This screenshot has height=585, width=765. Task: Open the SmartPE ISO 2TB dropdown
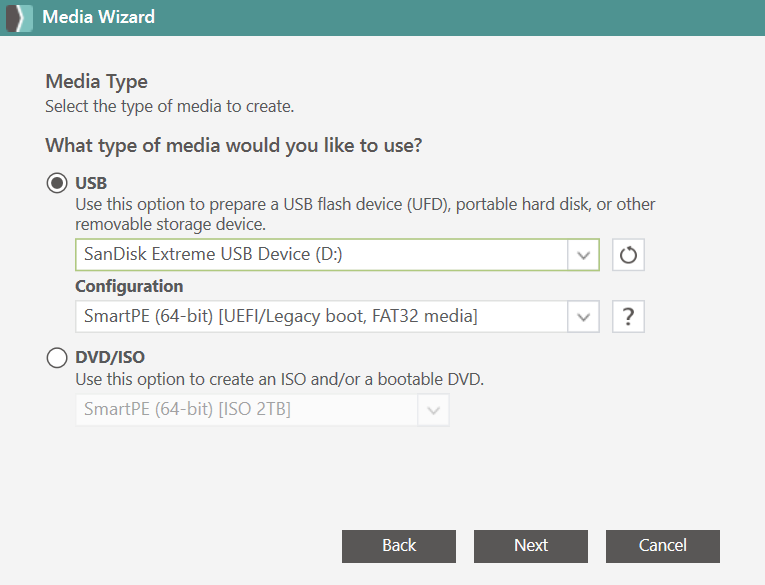(262, 410)
